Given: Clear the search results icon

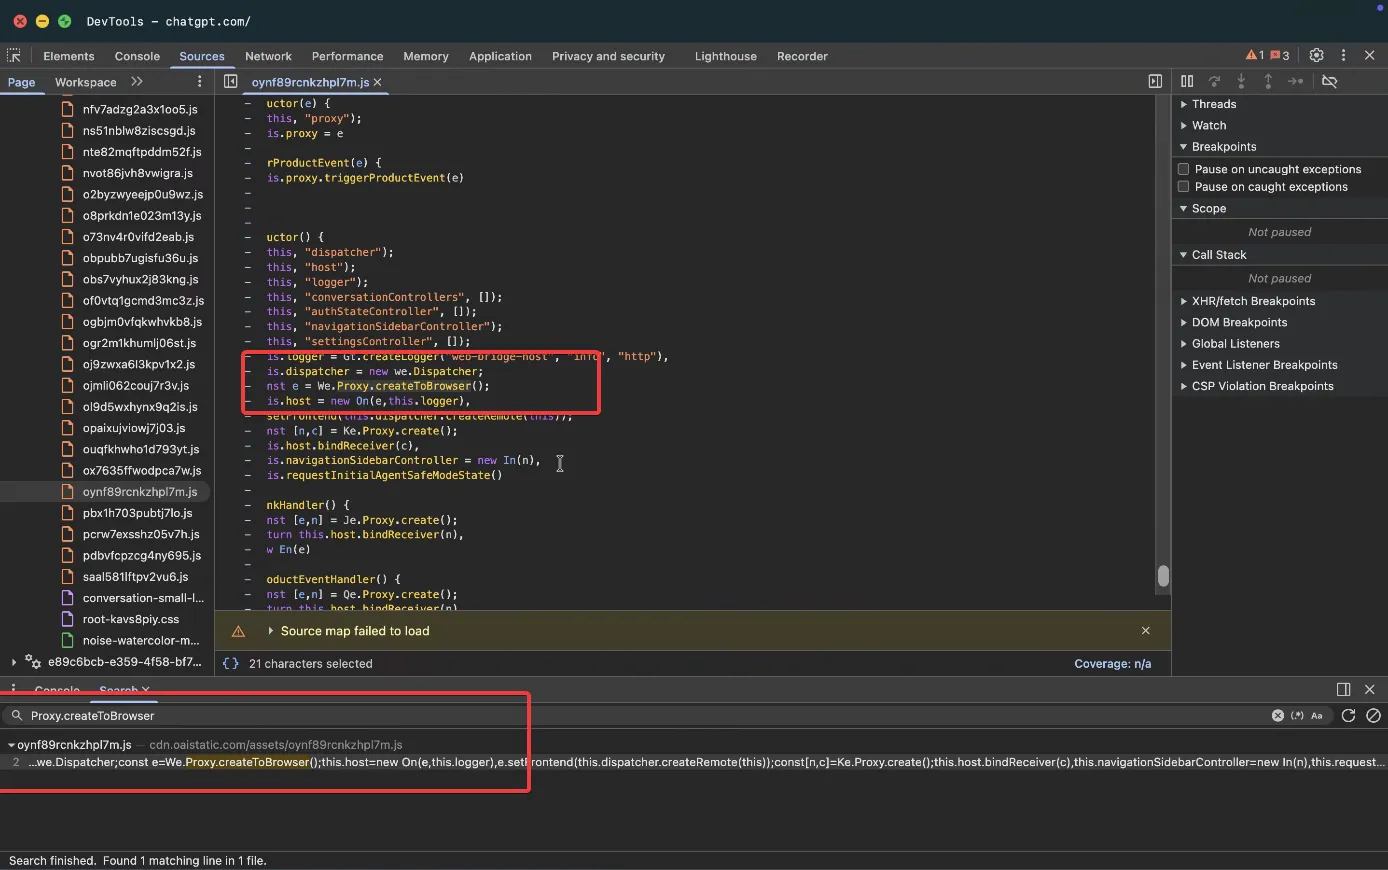Looking at the screenshot, I should tap(1373, 715).
